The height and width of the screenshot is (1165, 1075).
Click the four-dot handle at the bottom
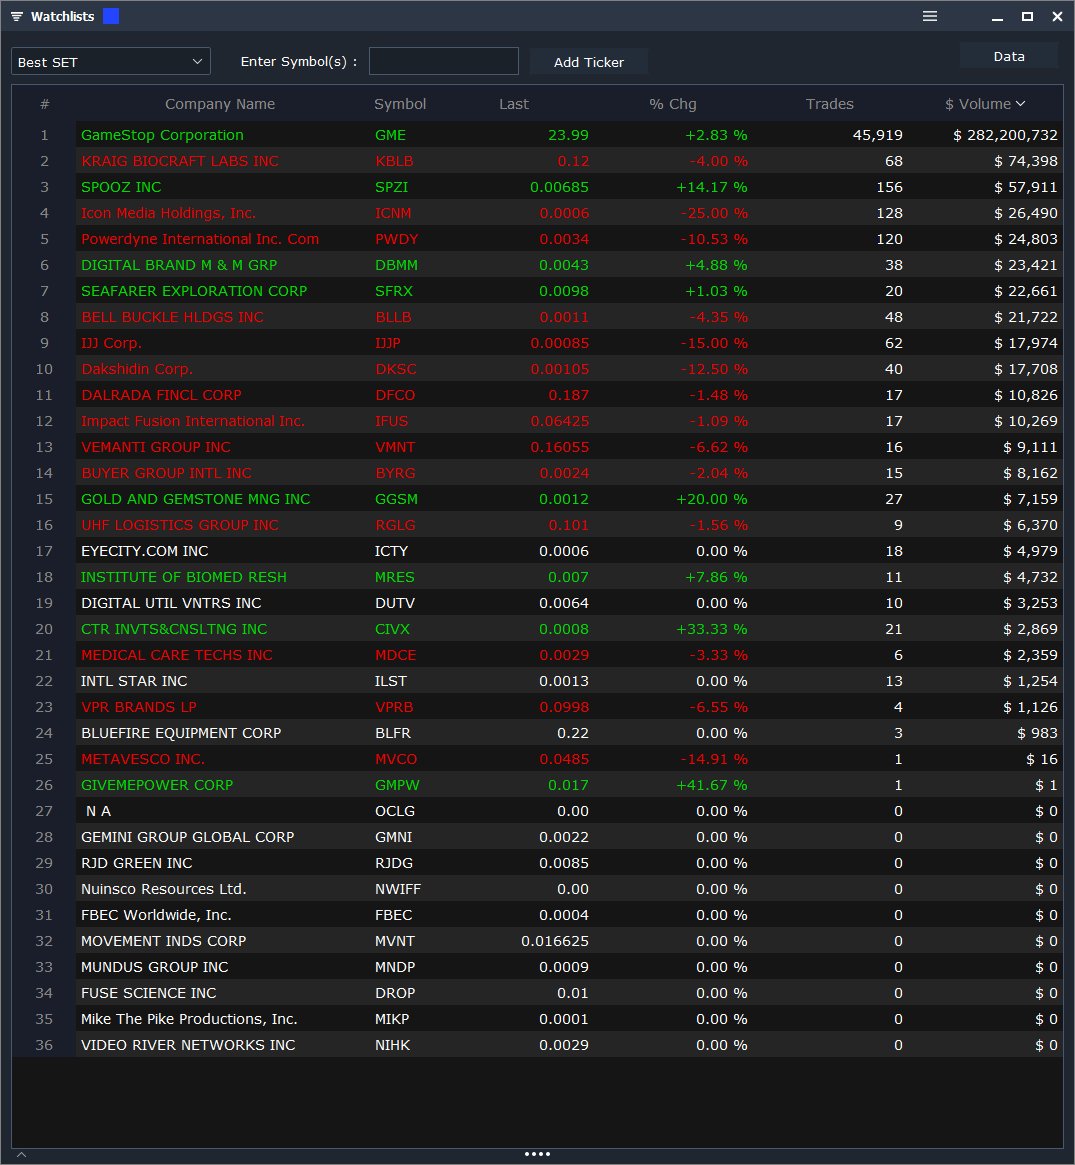(x=537, y=1154)
